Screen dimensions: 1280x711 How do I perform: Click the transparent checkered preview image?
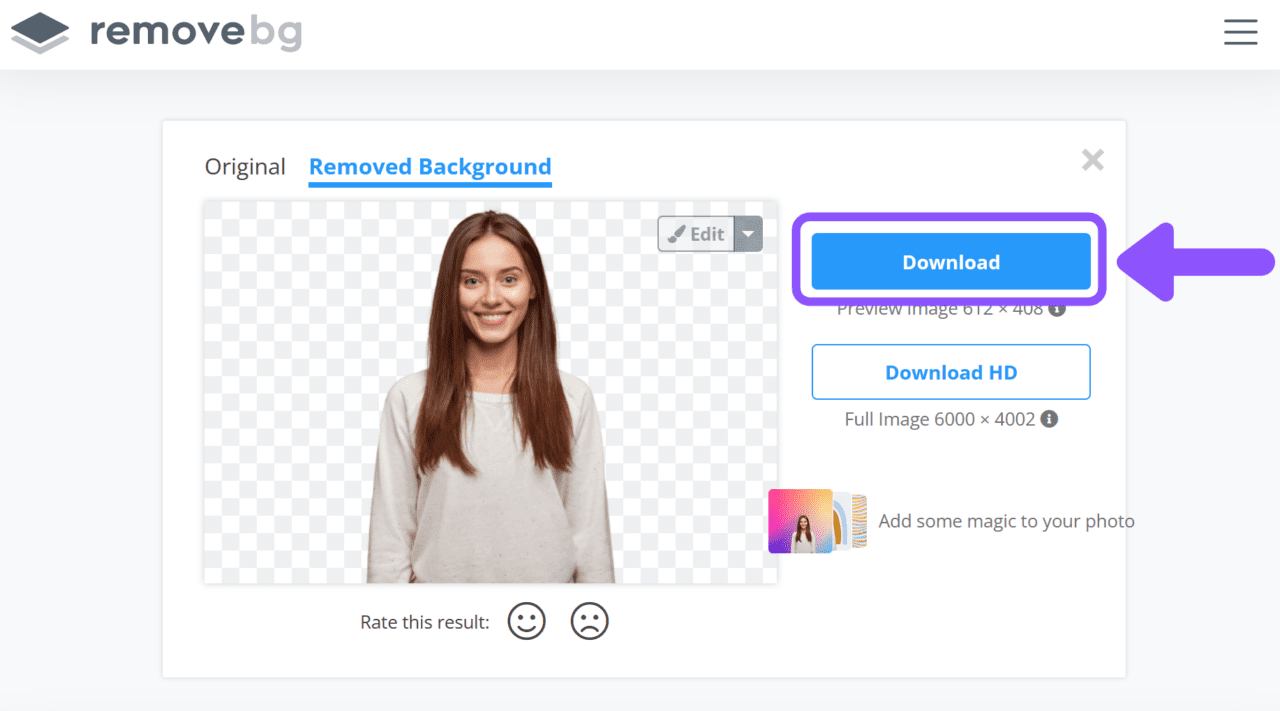tap(488, 390)
